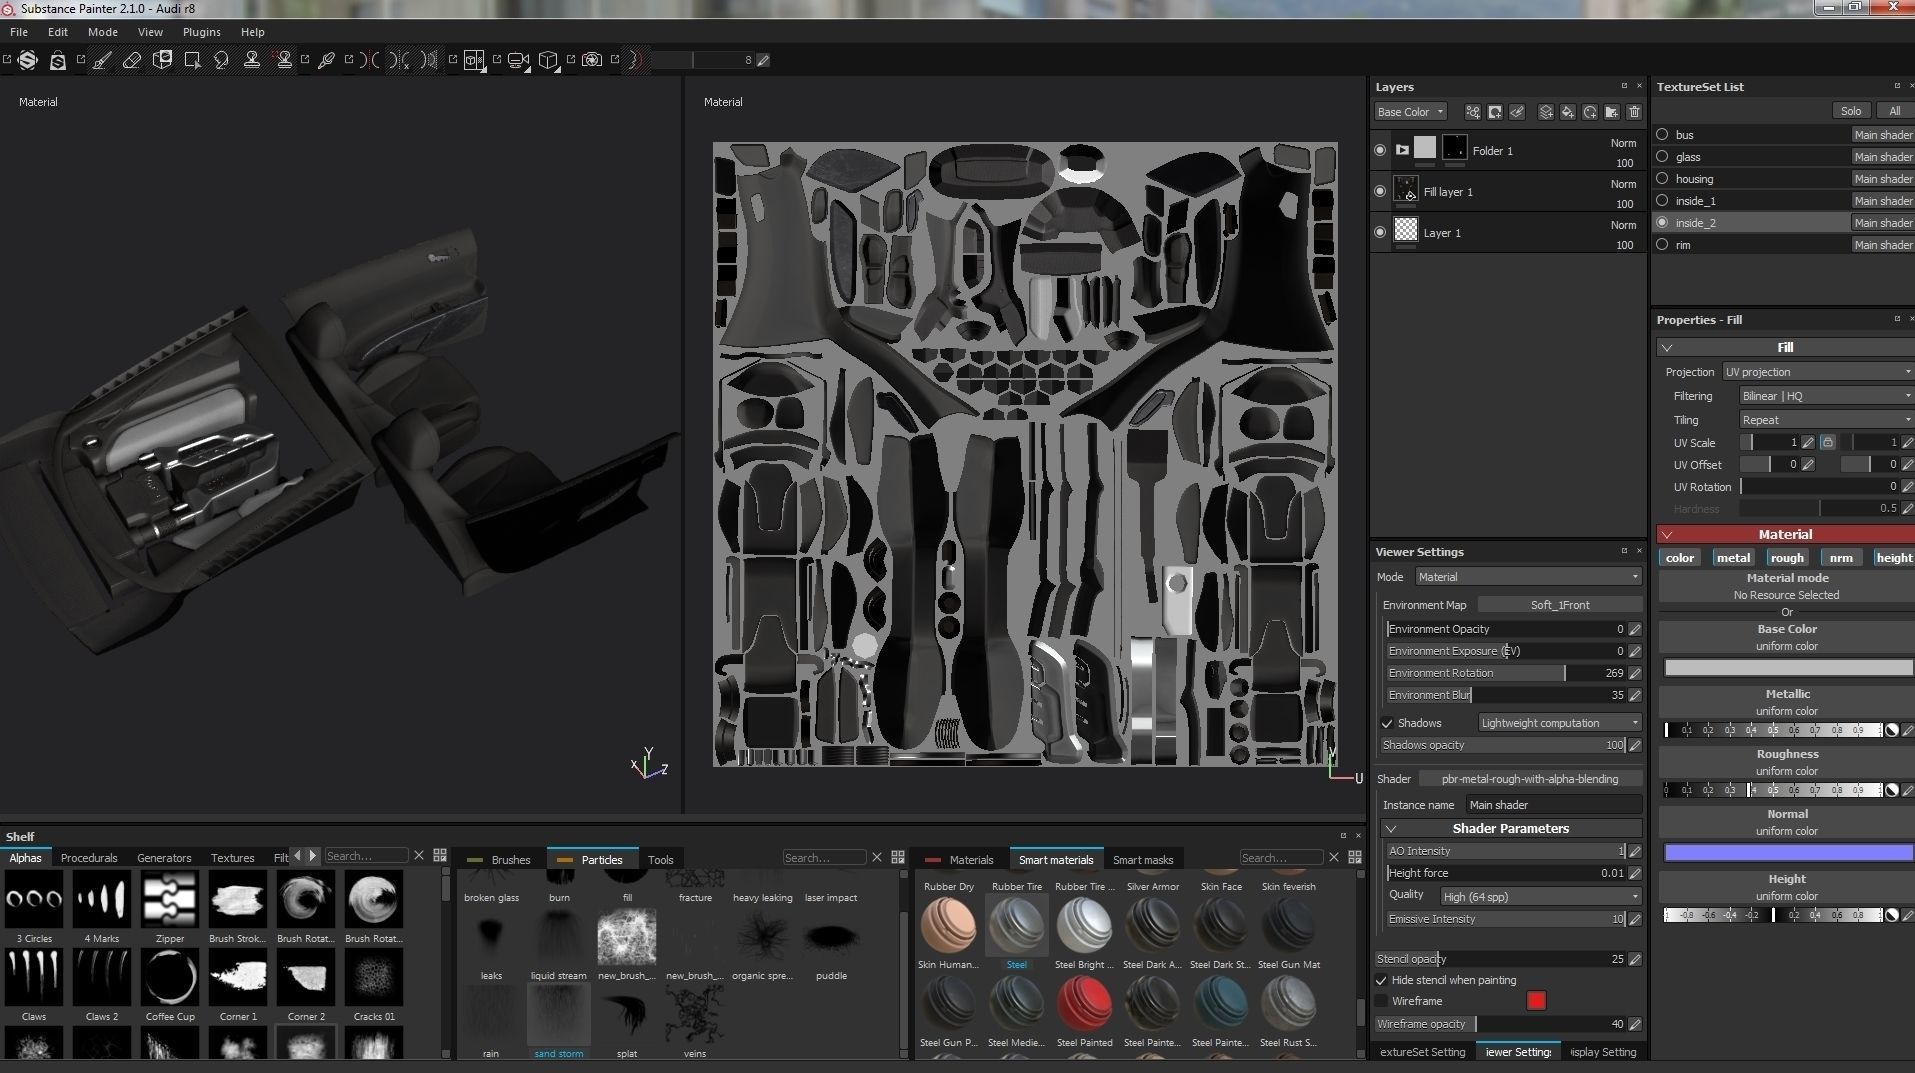Disable the Shadows checkbox
This screenshot has height=1073, width=1915.
tap(1387, 723)
